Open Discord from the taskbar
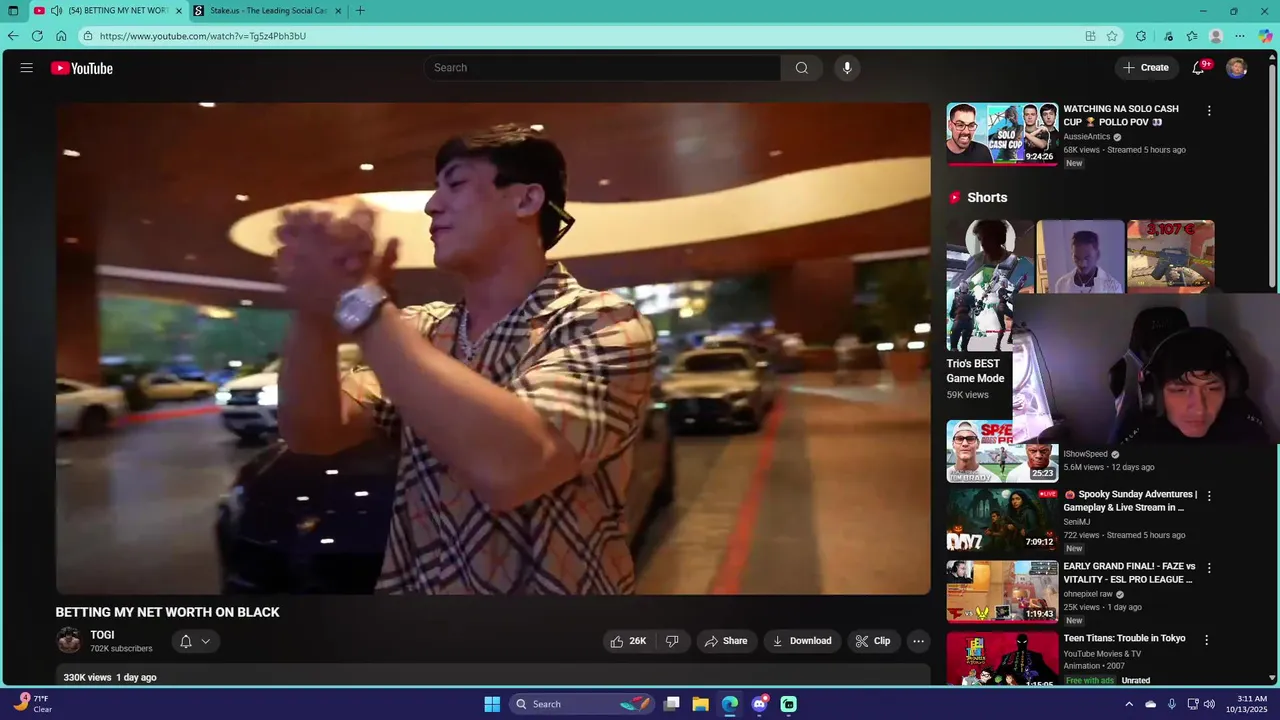1280x720 pixels. coord(759,704)
